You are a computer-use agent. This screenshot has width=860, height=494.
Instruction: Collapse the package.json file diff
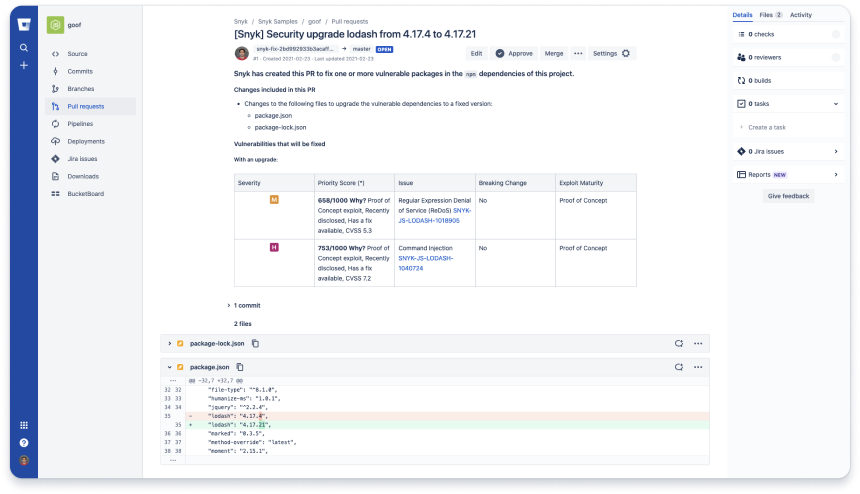[170, 367]
